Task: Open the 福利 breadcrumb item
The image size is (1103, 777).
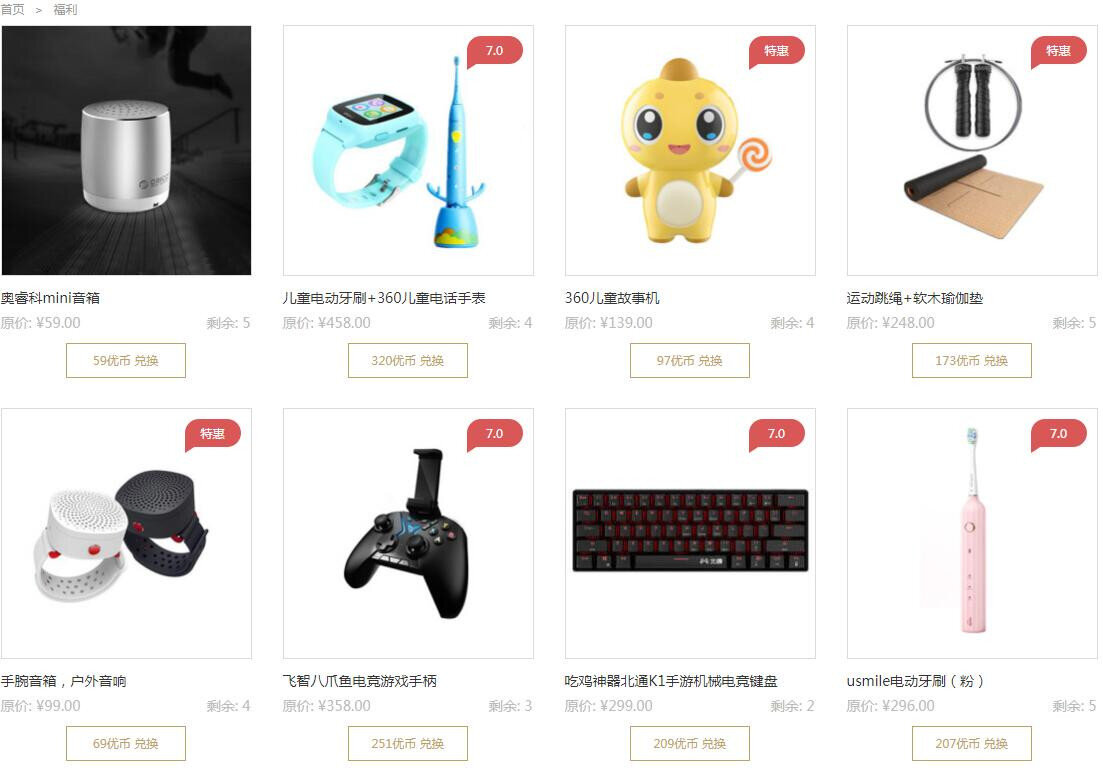Action: point(65,10)
